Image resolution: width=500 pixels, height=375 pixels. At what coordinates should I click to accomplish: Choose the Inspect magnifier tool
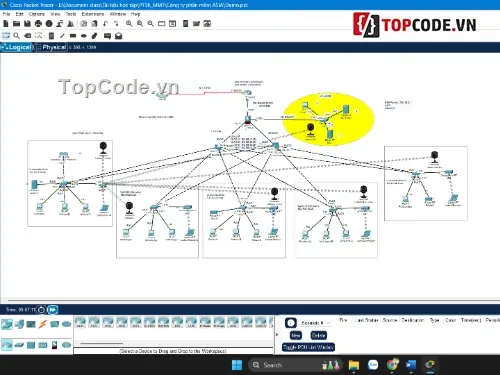coord(16,36)
